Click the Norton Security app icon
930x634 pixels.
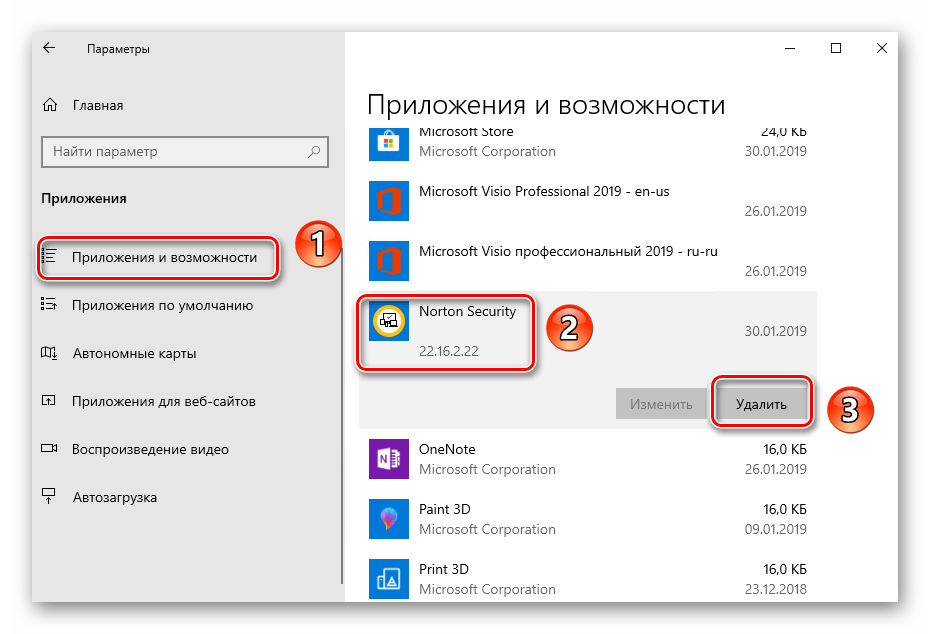coord(388,321)
